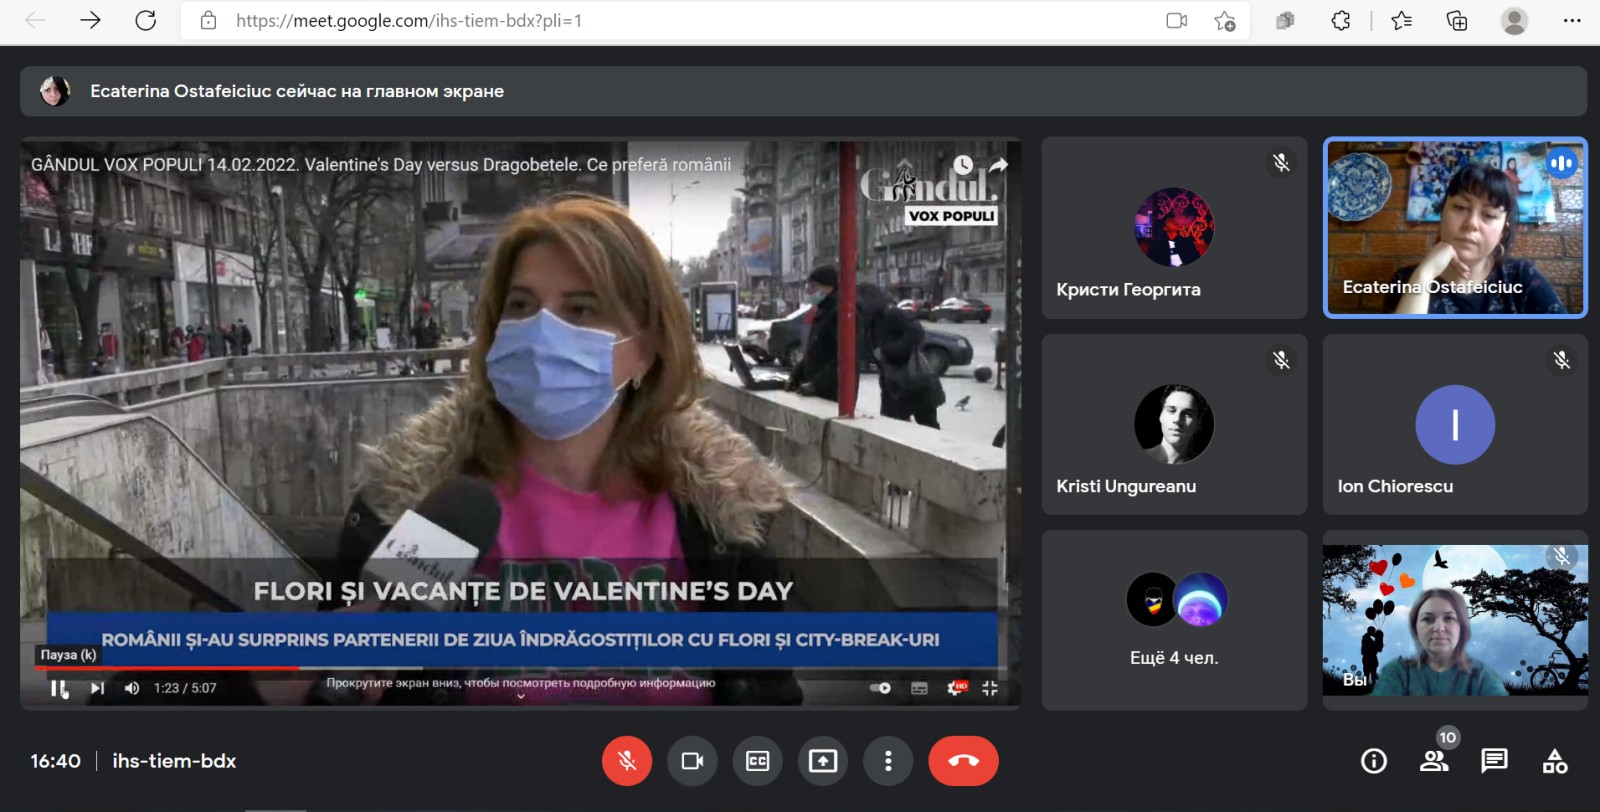Open meeting details info icon

tap(1374, 761)
